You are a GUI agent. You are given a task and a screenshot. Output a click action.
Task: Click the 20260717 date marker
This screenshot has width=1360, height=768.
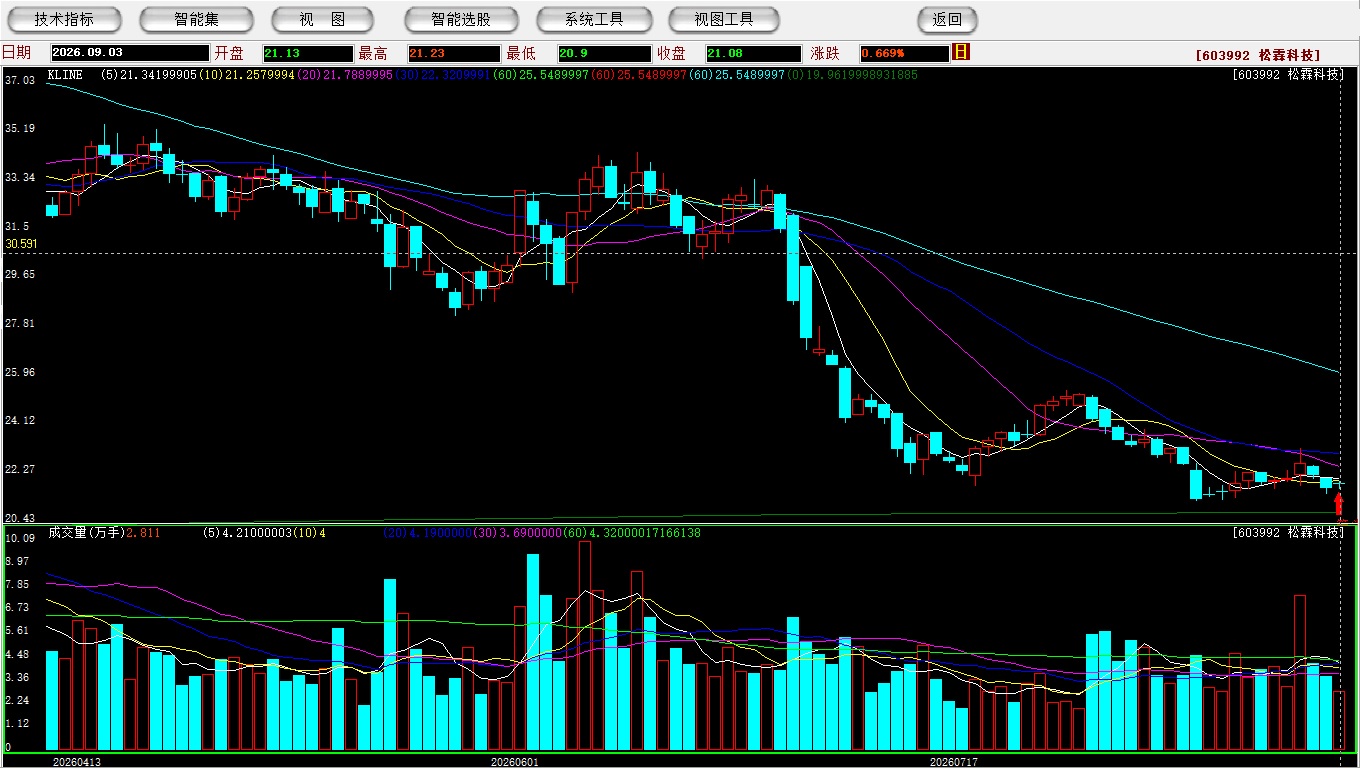pos(954,762)
